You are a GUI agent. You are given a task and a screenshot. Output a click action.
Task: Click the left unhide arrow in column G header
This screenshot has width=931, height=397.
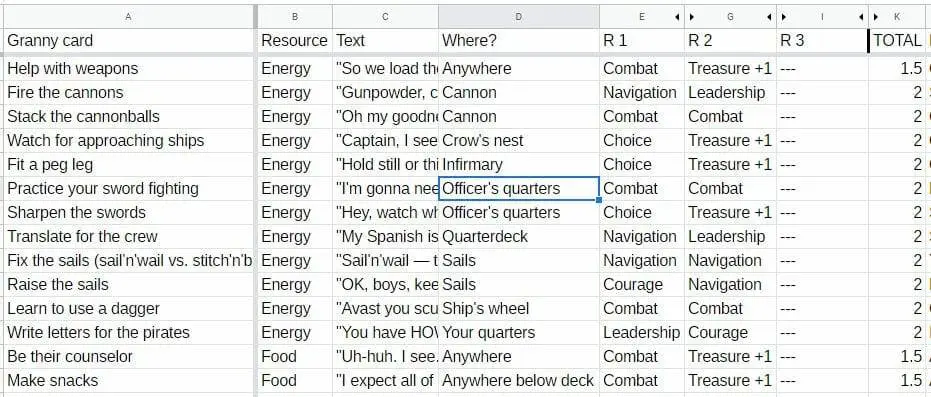coord(692,17)
